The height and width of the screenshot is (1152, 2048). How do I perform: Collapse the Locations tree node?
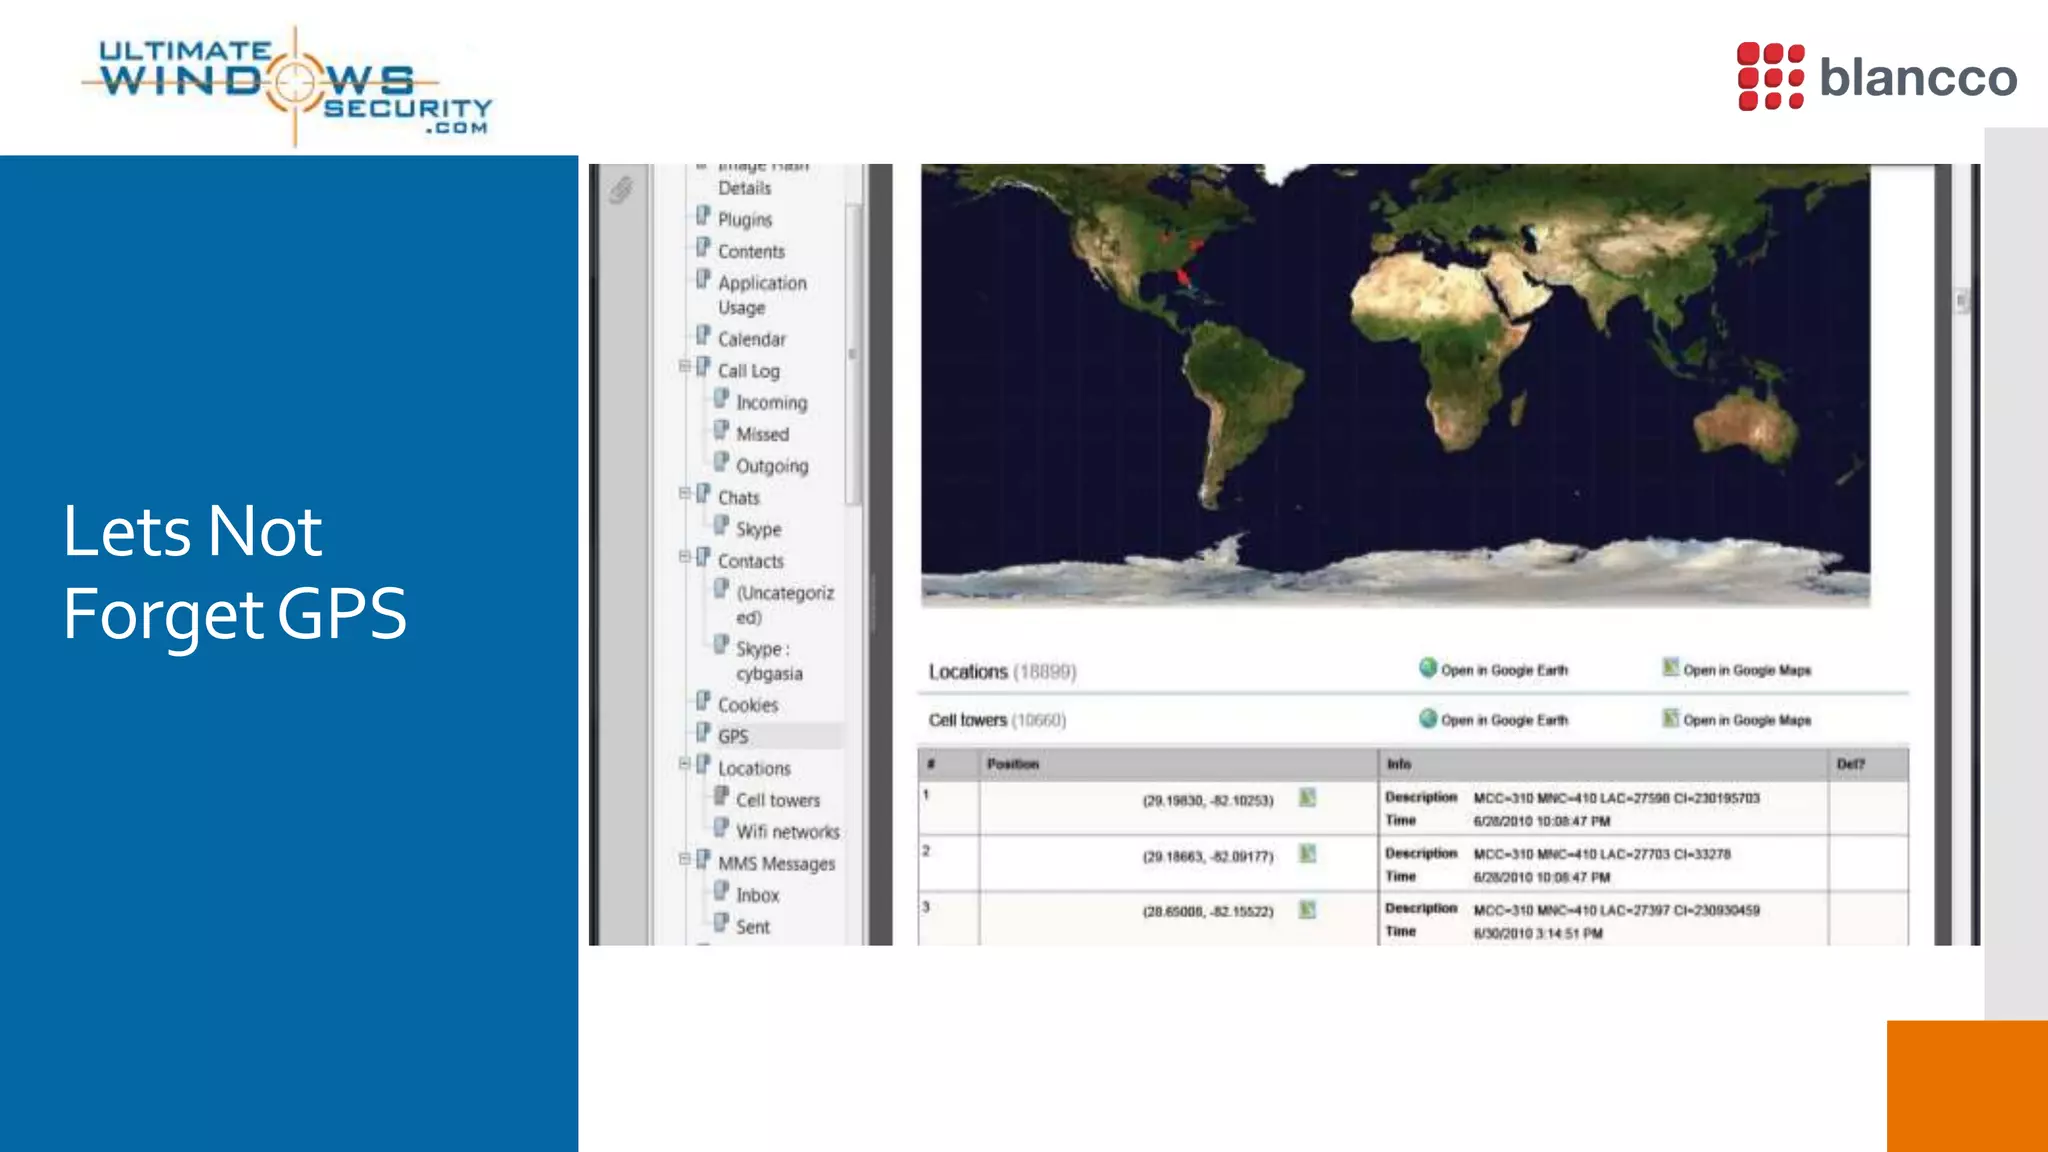(x=685, y=764)
